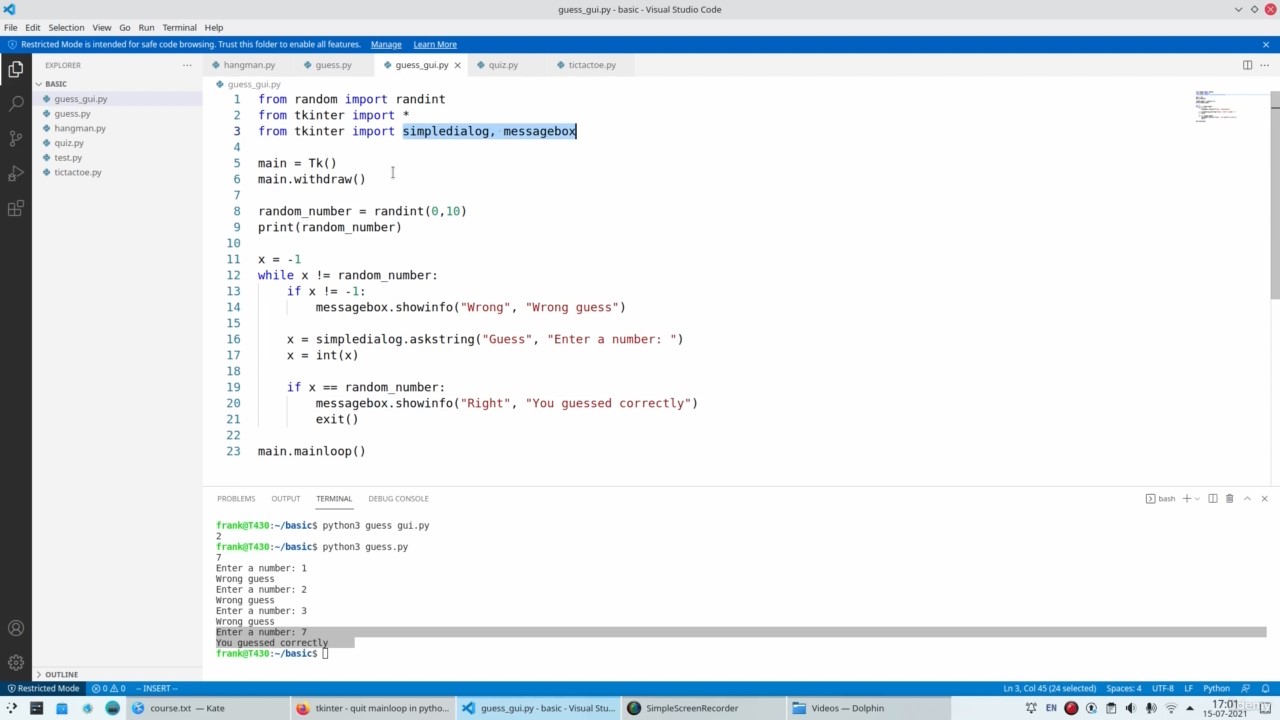Open Explorer's more actions ellipsis
Image resolution: width=1280 pixels, height=720 pixels.
click(x=187, y=65)
